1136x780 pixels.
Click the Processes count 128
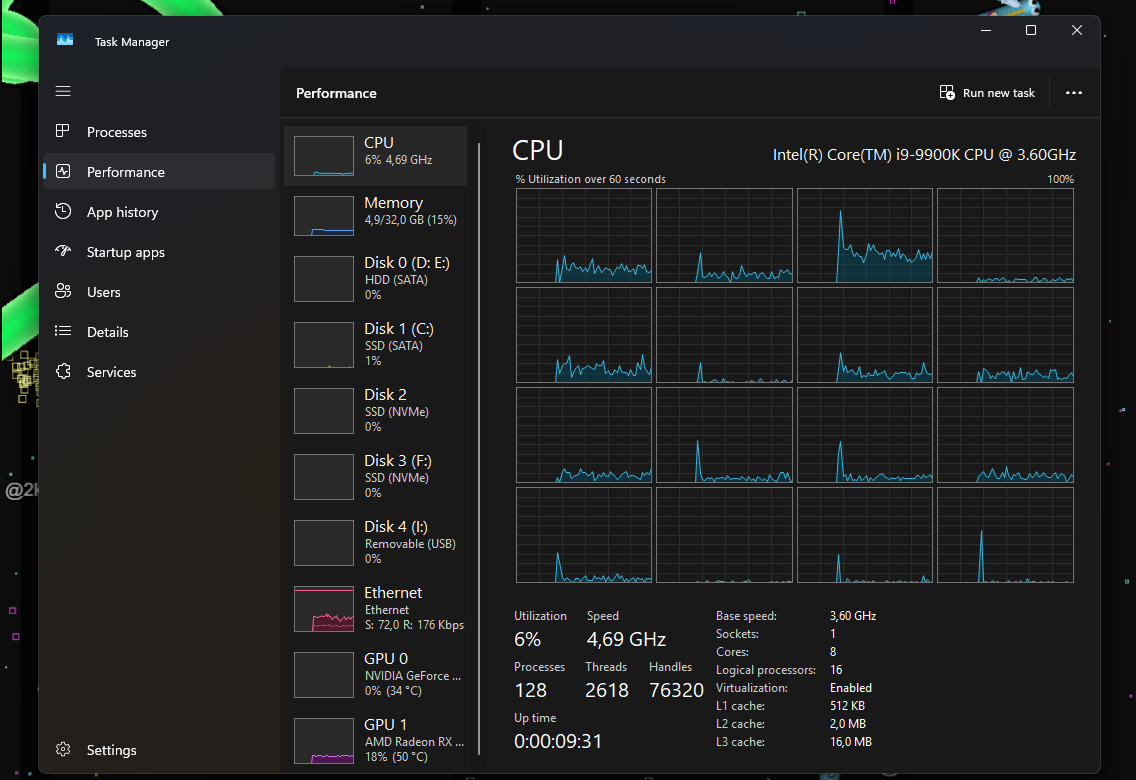pyautogui.click(x=530, y=690)
